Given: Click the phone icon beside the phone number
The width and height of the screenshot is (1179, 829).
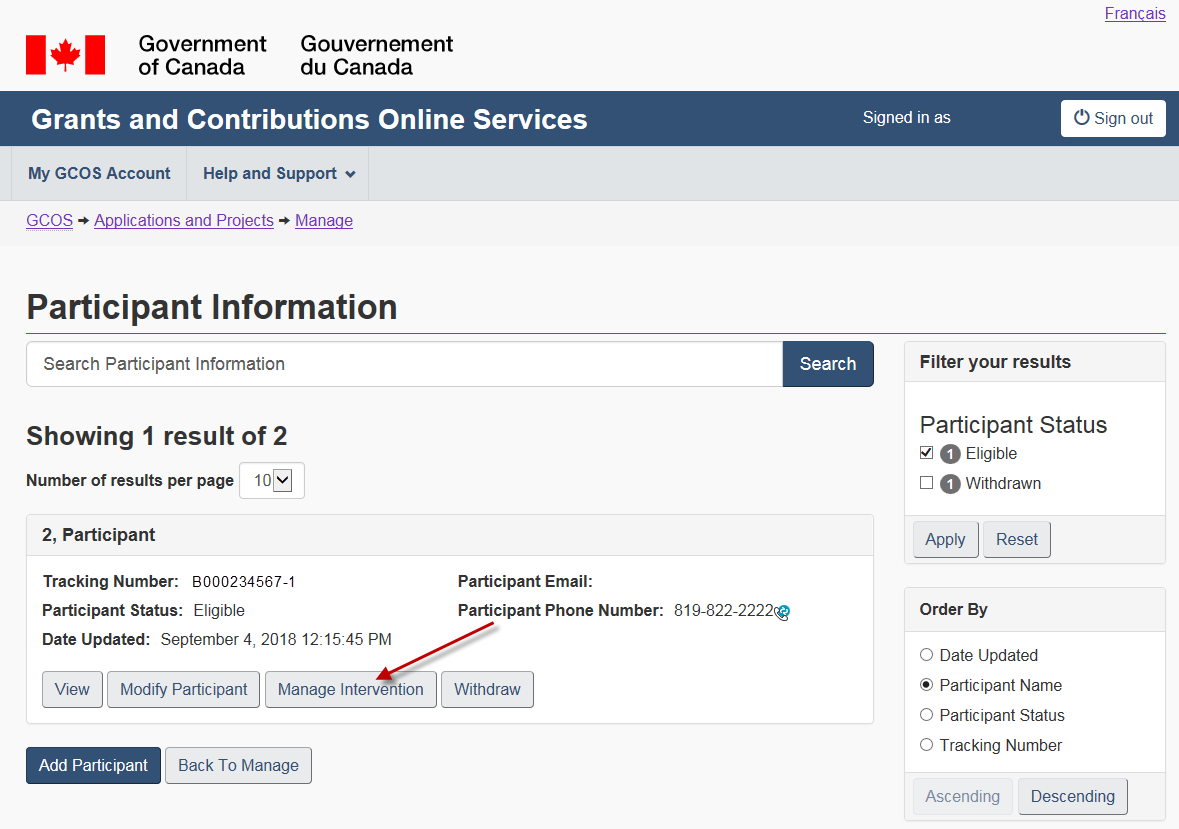Looking at the screenshot, I should pos(783,612).
